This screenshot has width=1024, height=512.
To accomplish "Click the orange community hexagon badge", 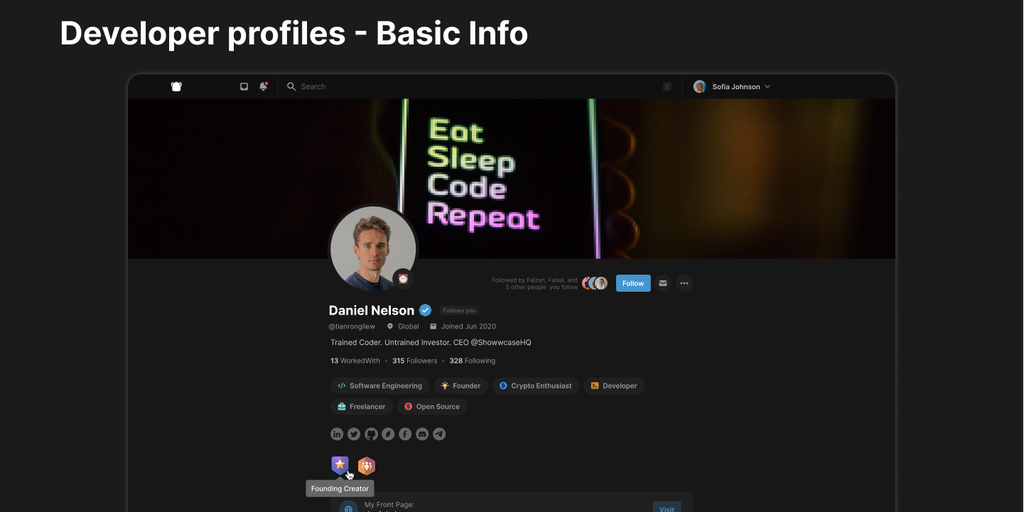I will coord(366,466).
